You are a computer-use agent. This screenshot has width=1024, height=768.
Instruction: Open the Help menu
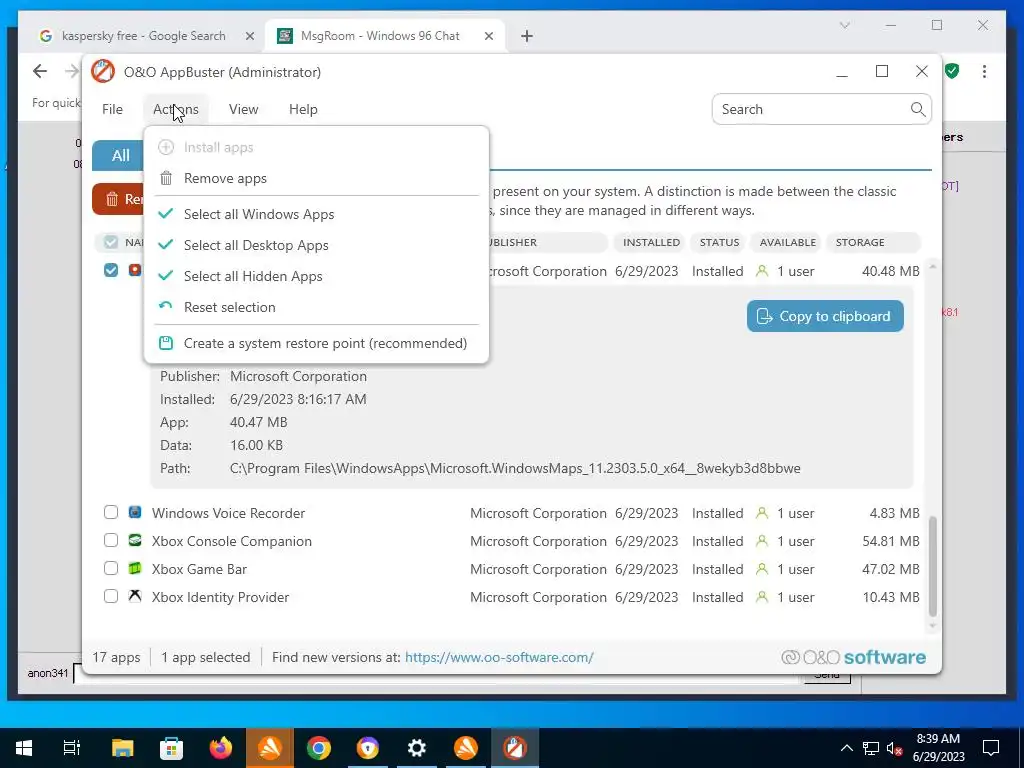[x=304, y=109]
